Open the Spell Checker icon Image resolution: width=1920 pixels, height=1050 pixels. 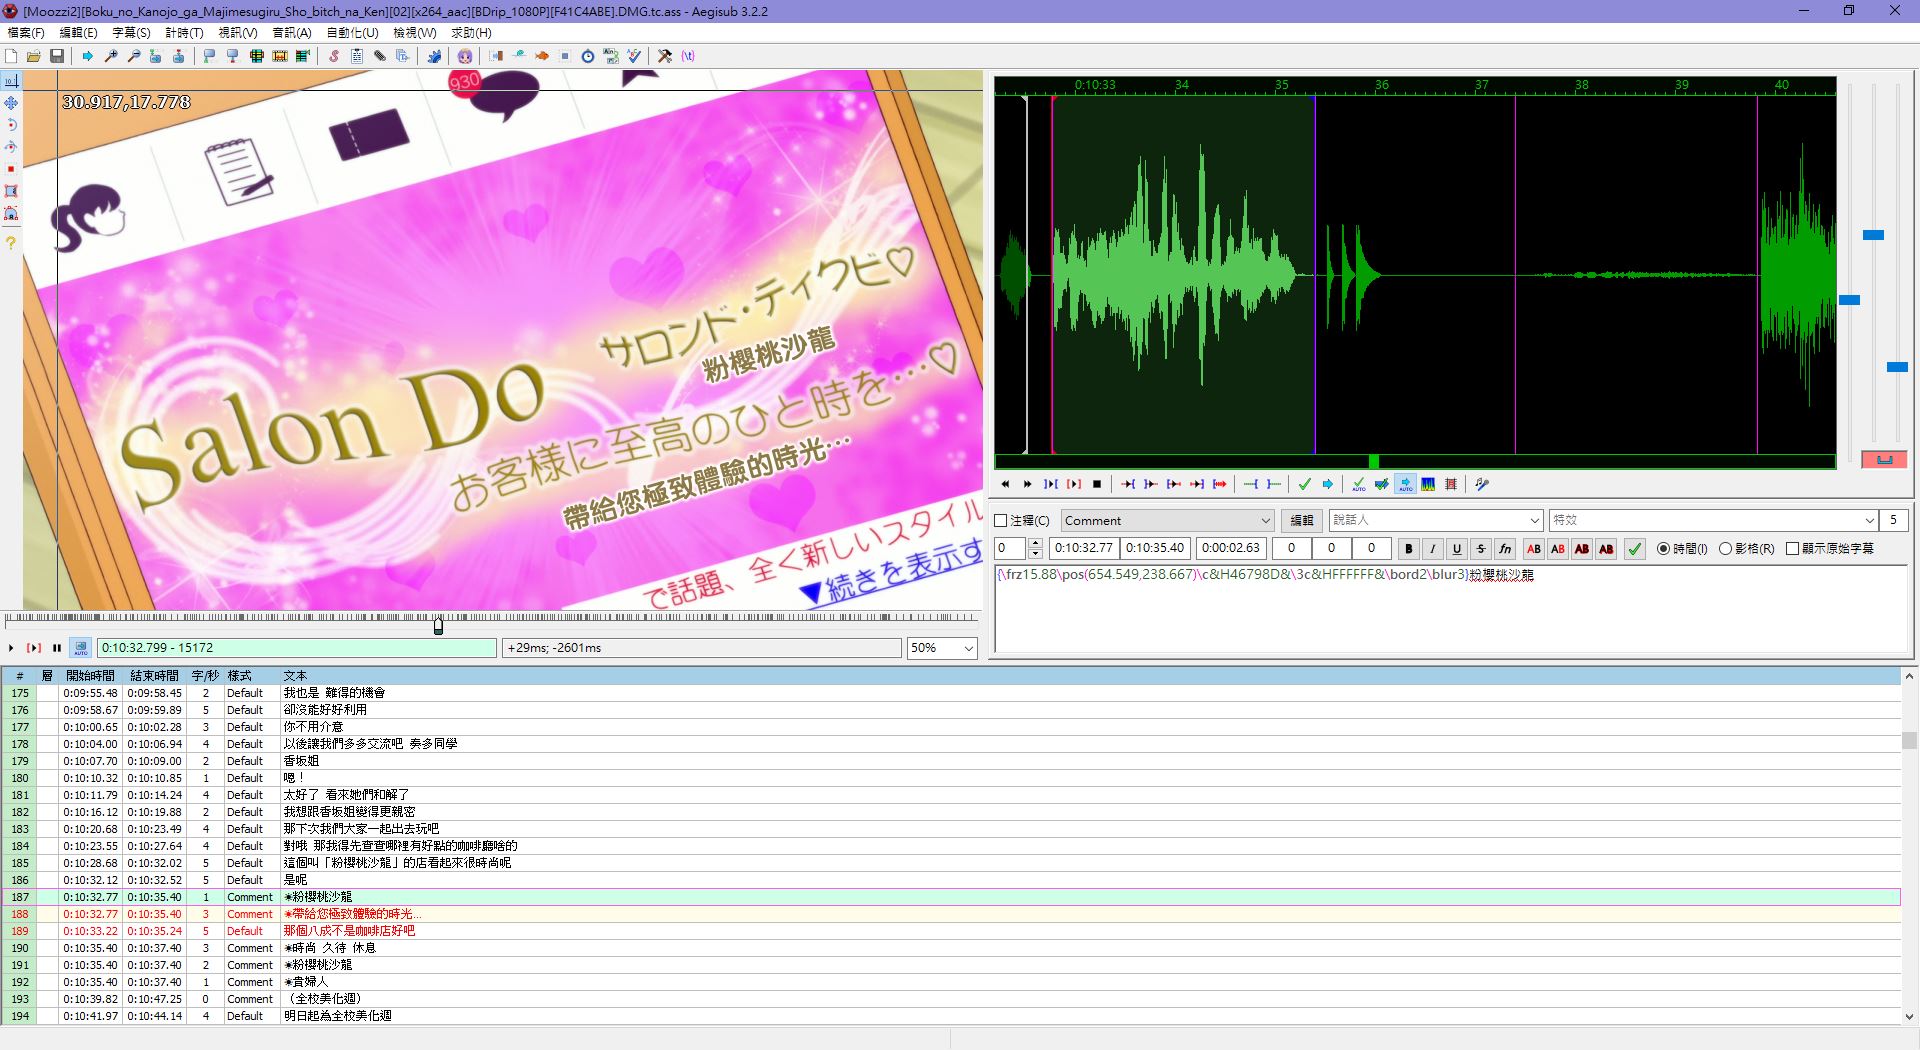(634, 56)
